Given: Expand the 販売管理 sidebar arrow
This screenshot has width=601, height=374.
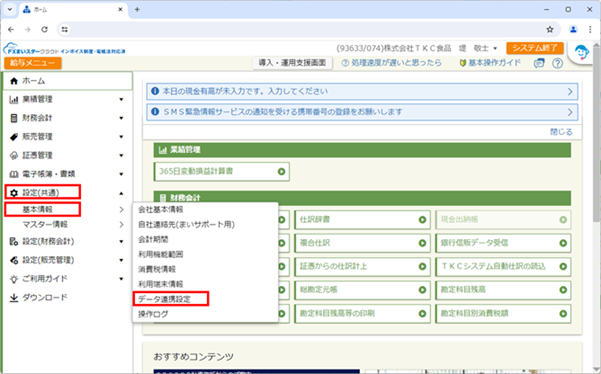Looking at the screenshot, I should coord(121,137).
